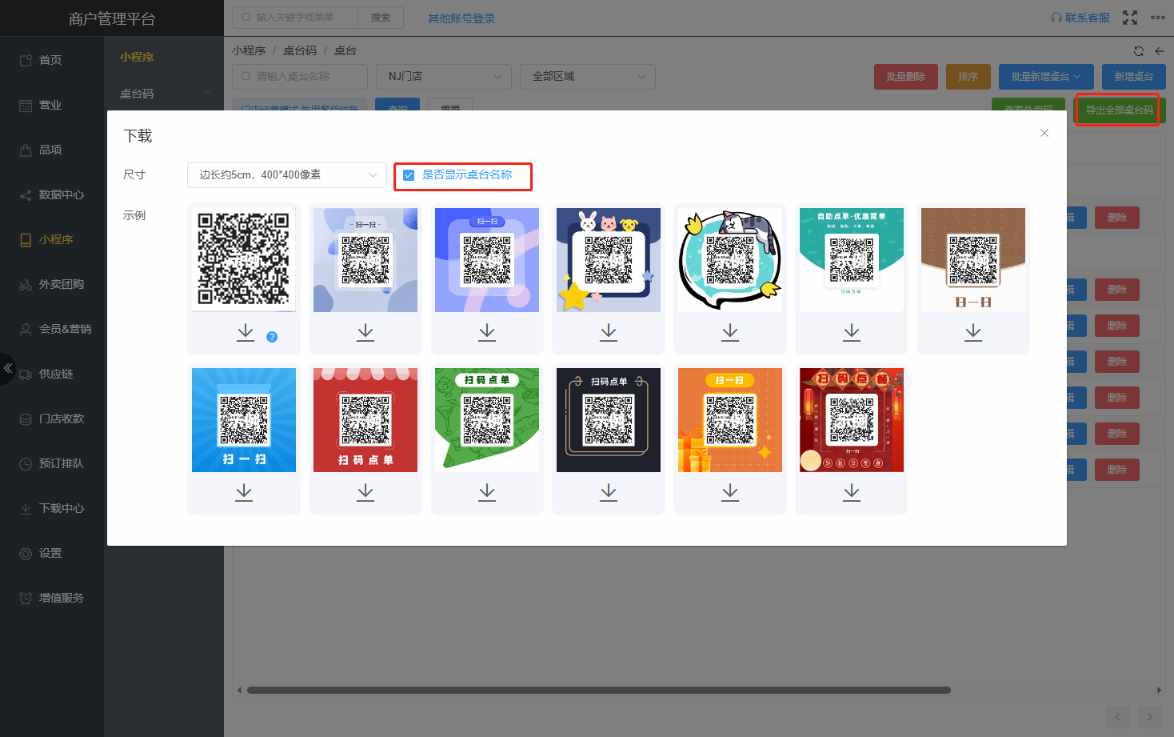
Task: Click 联系客服 link
Action: [x=1080, y=17]
